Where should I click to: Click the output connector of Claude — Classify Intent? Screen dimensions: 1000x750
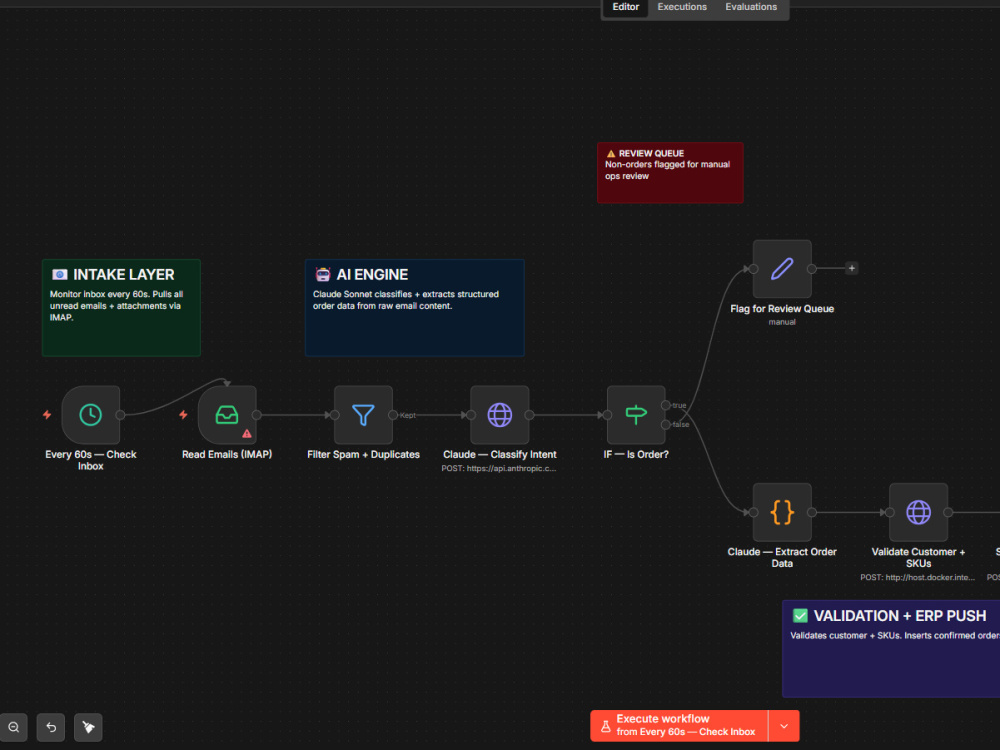(529, 415)
